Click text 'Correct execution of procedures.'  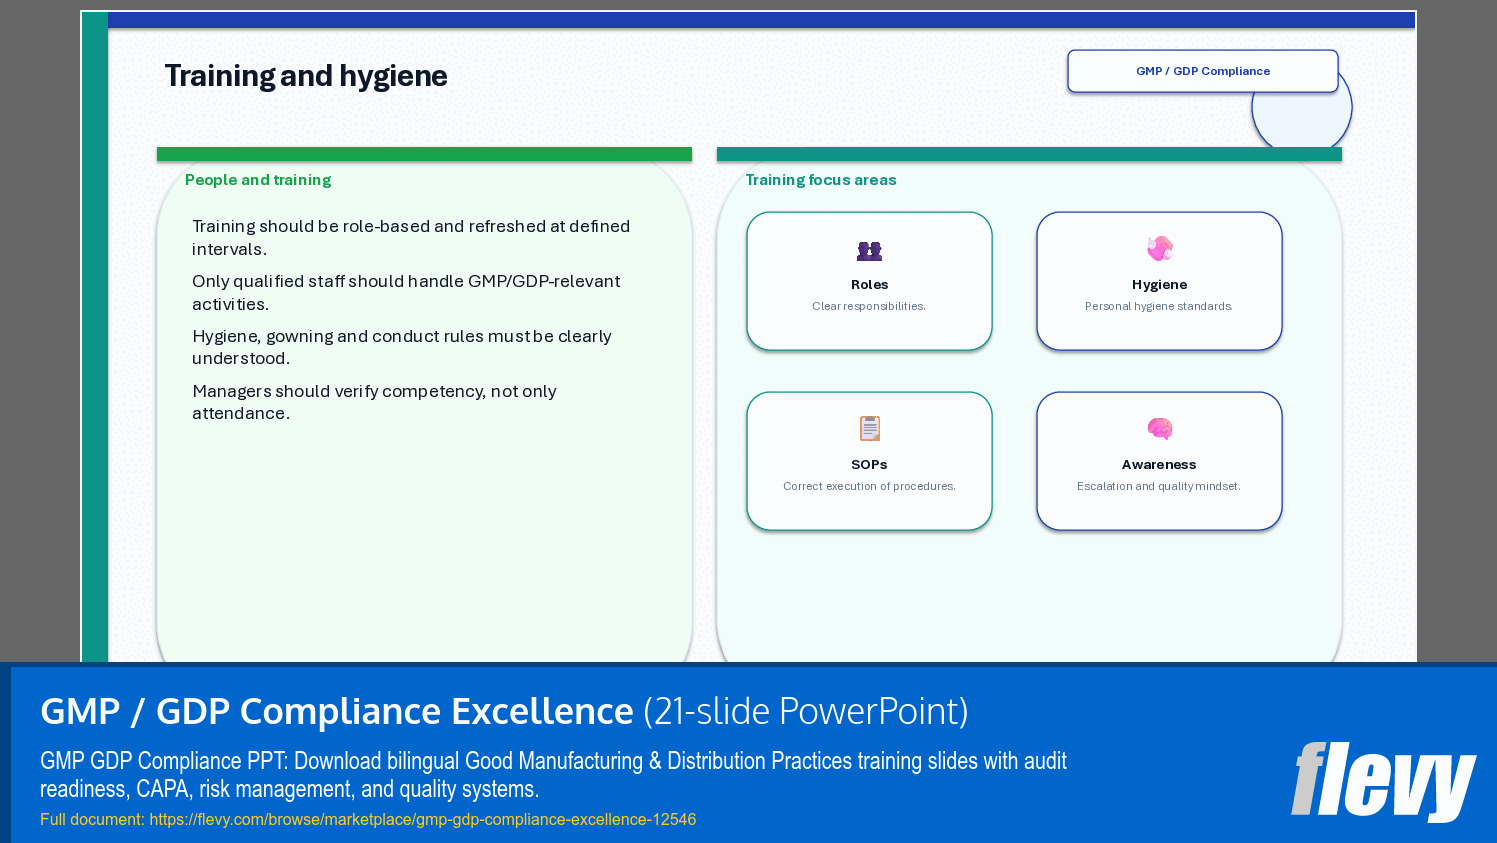tap(869, 486)
